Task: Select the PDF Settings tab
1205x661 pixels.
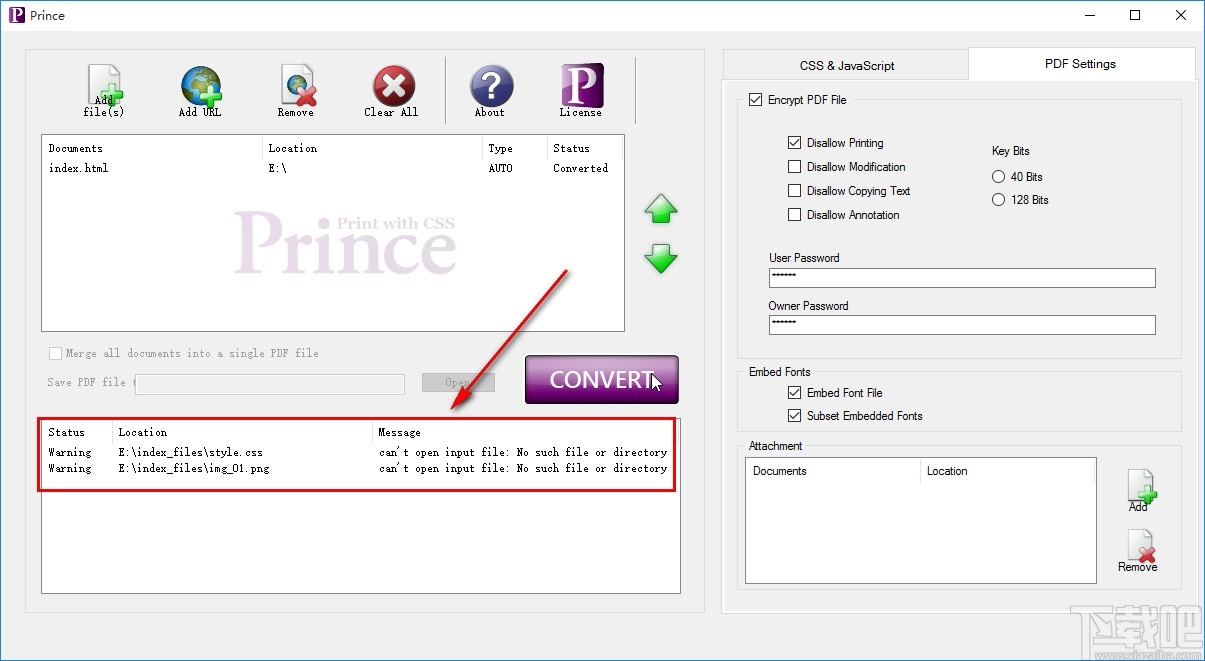Action: click(1080, 64)
